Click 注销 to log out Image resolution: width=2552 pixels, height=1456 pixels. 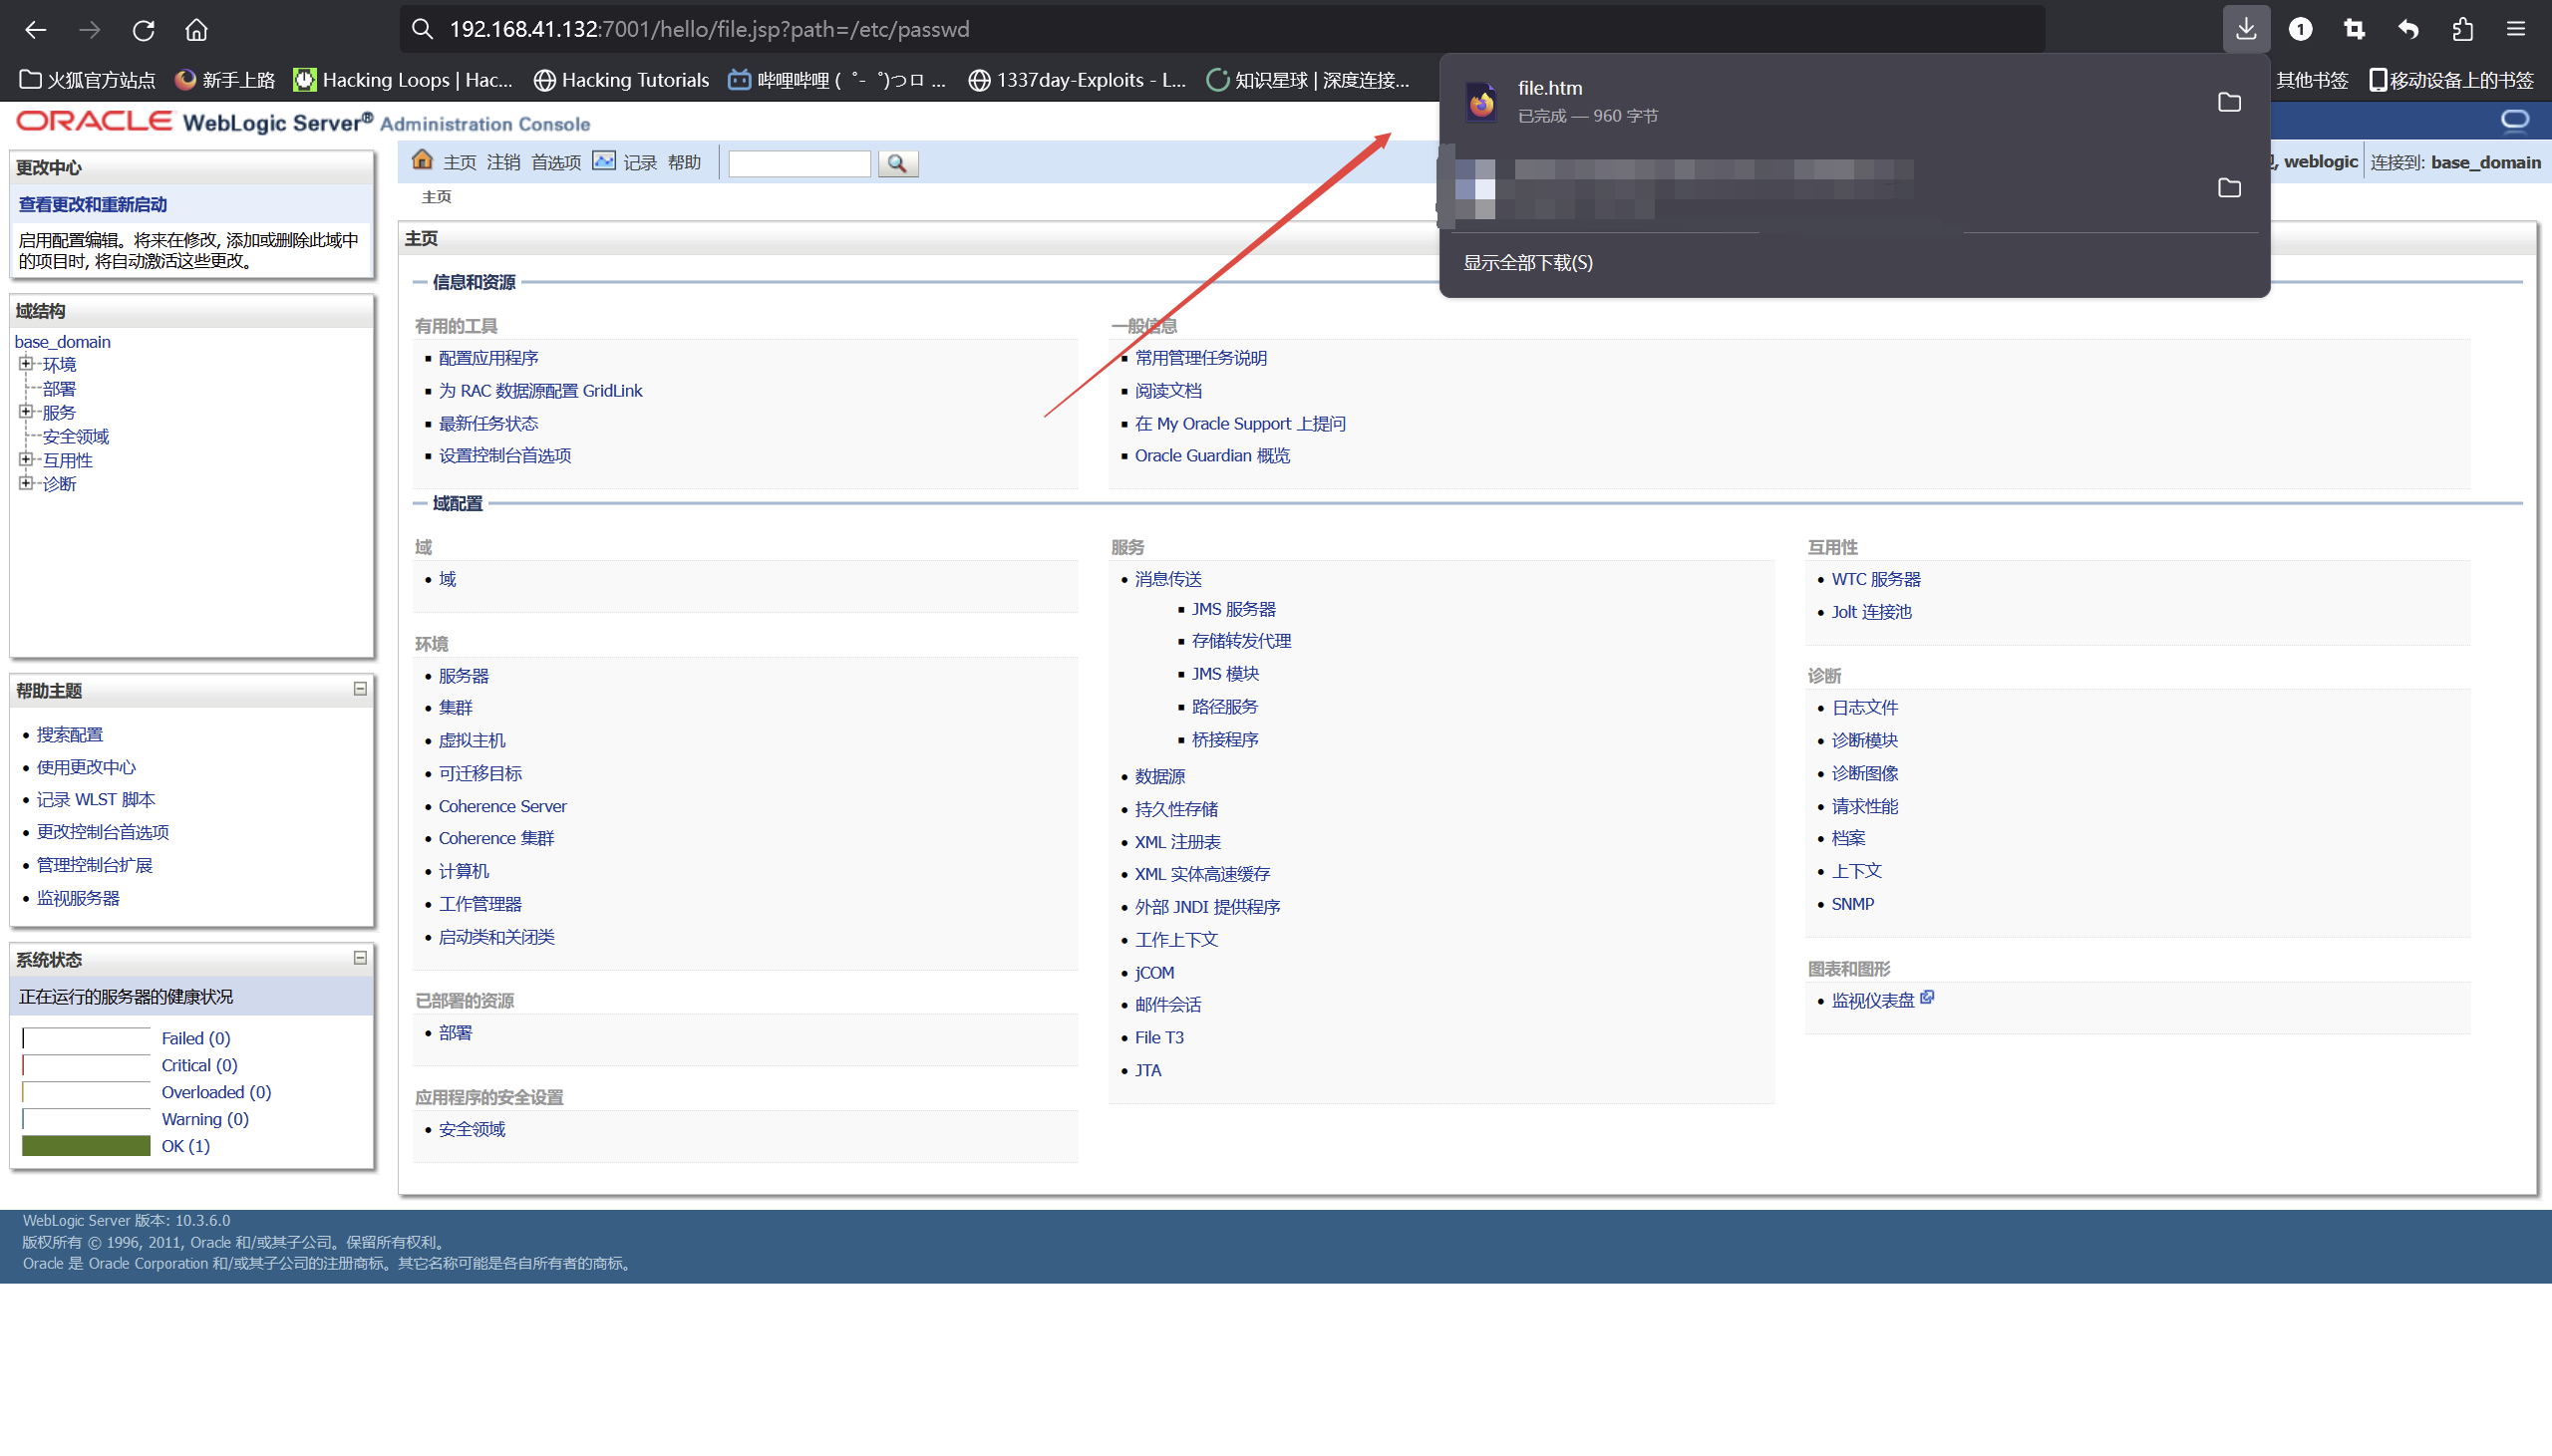[x=504, y=163]
